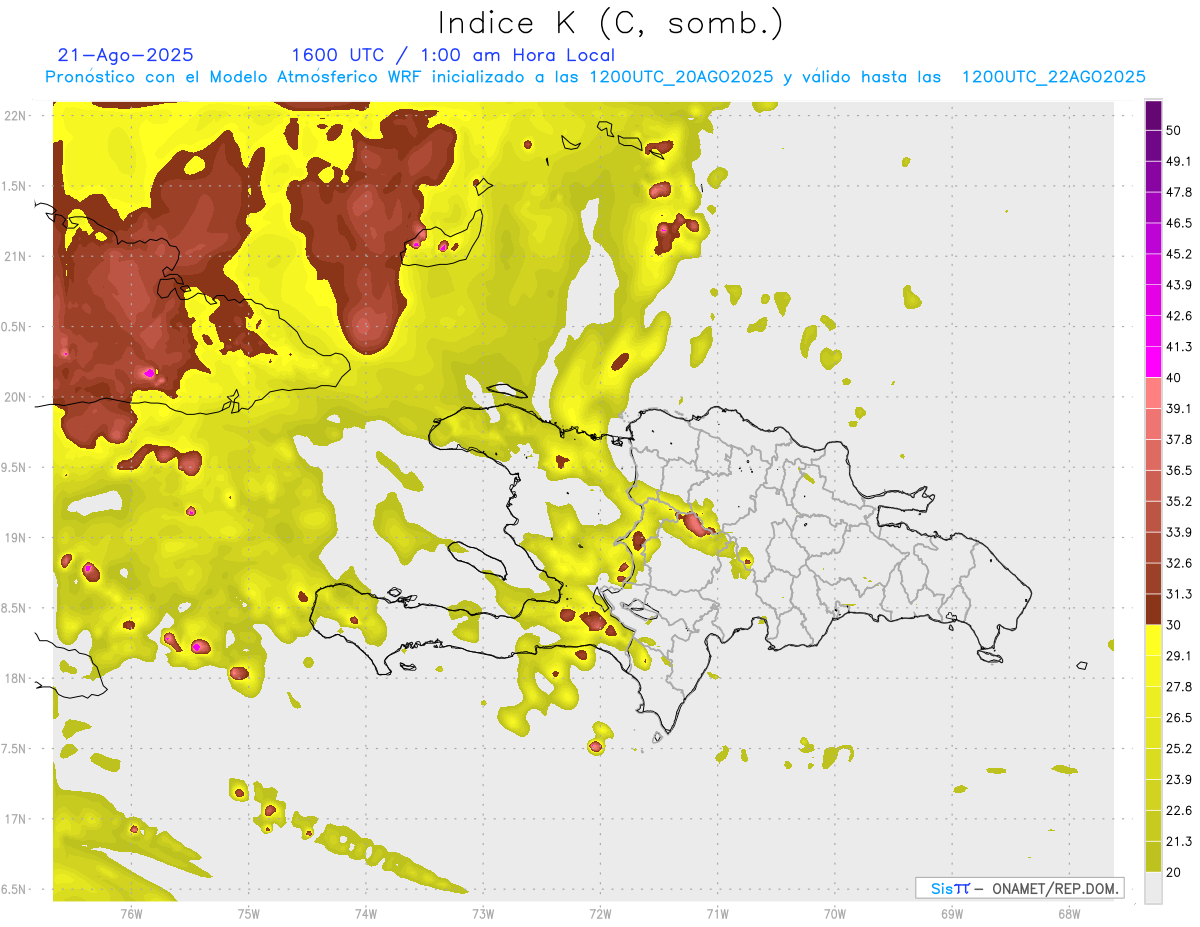Click the "19N" latitude label
Screen dimensions: 1200x927
[15, 537]
